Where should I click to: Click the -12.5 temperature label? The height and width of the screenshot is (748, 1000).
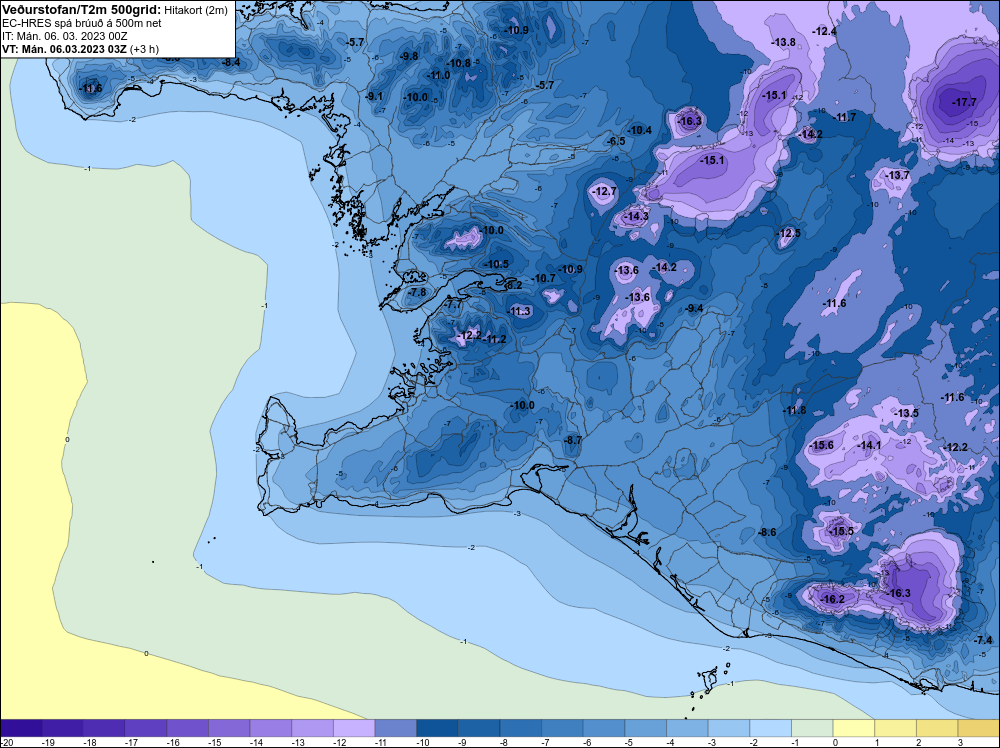tap(789, 233)
